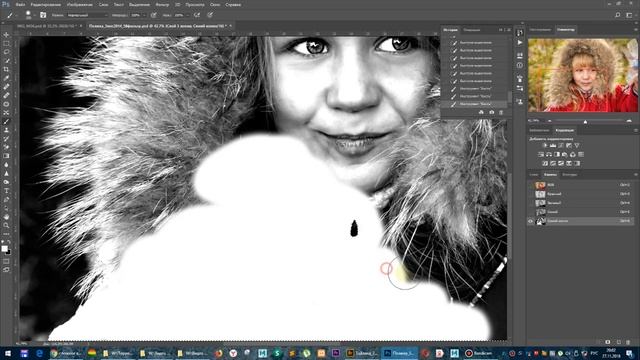Show the Синий channel
This screenshot has height=360, width=640.
(x=531, y=212)
